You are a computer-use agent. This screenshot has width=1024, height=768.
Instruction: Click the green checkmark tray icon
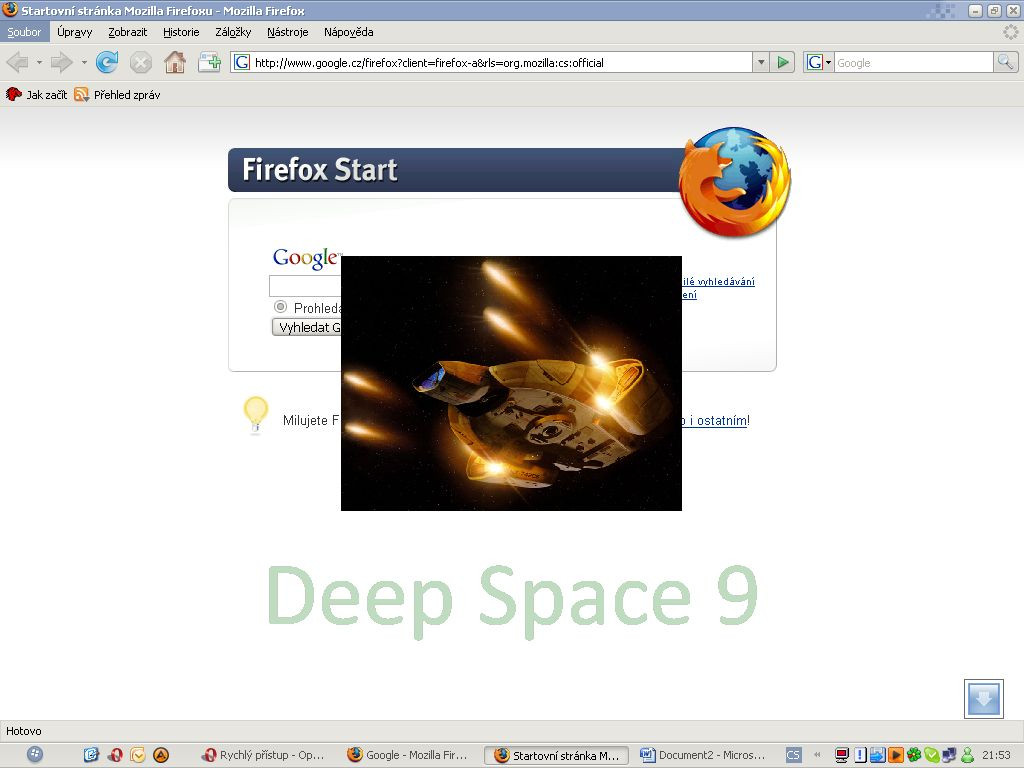931,755
